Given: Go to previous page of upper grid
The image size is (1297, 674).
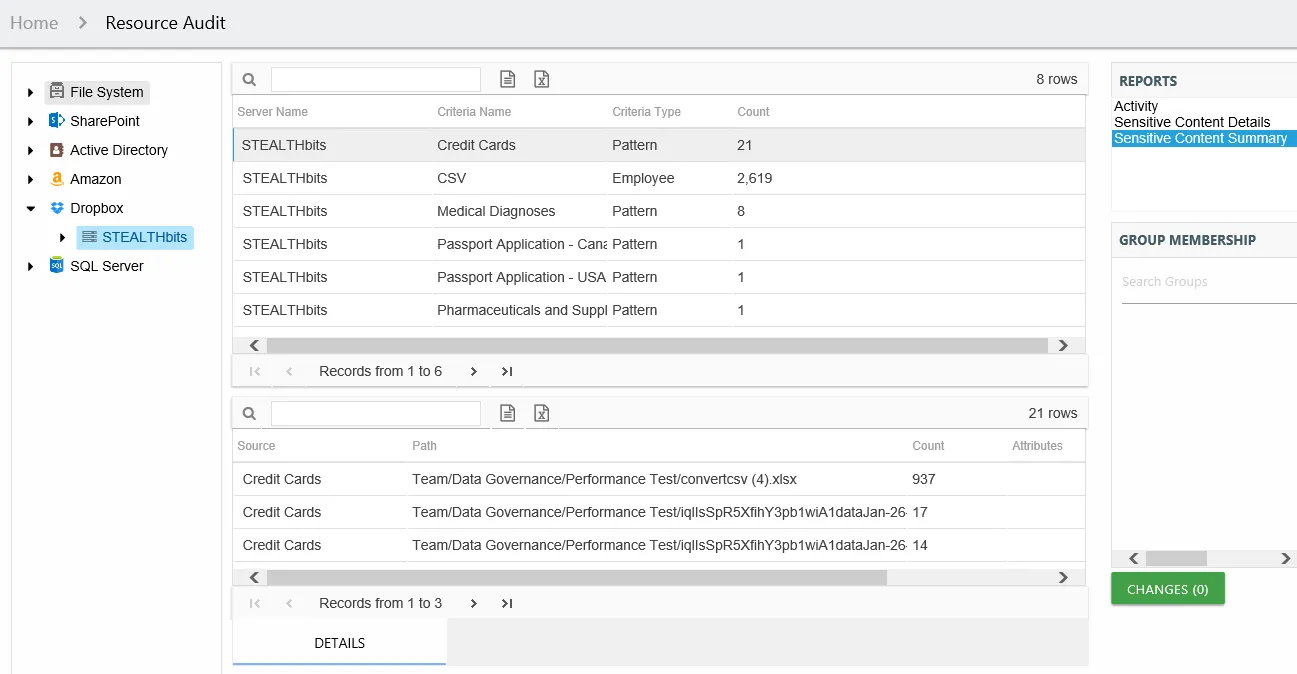Looking at the screenshot, I should [289, 371].
